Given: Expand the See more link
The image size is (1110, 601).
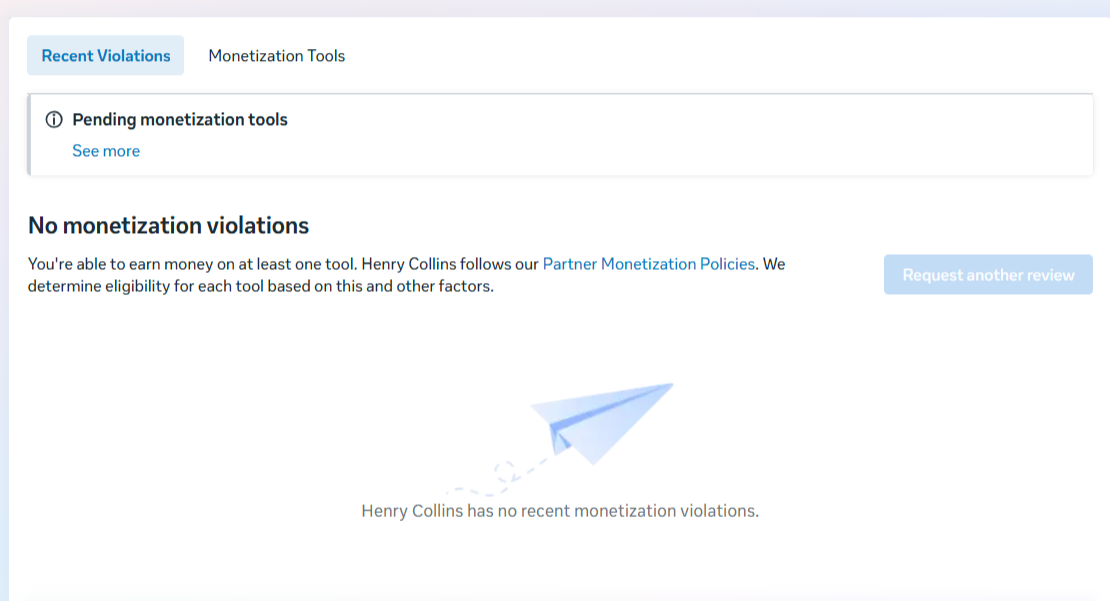Looking at the screenshot, I should point(106,151).
